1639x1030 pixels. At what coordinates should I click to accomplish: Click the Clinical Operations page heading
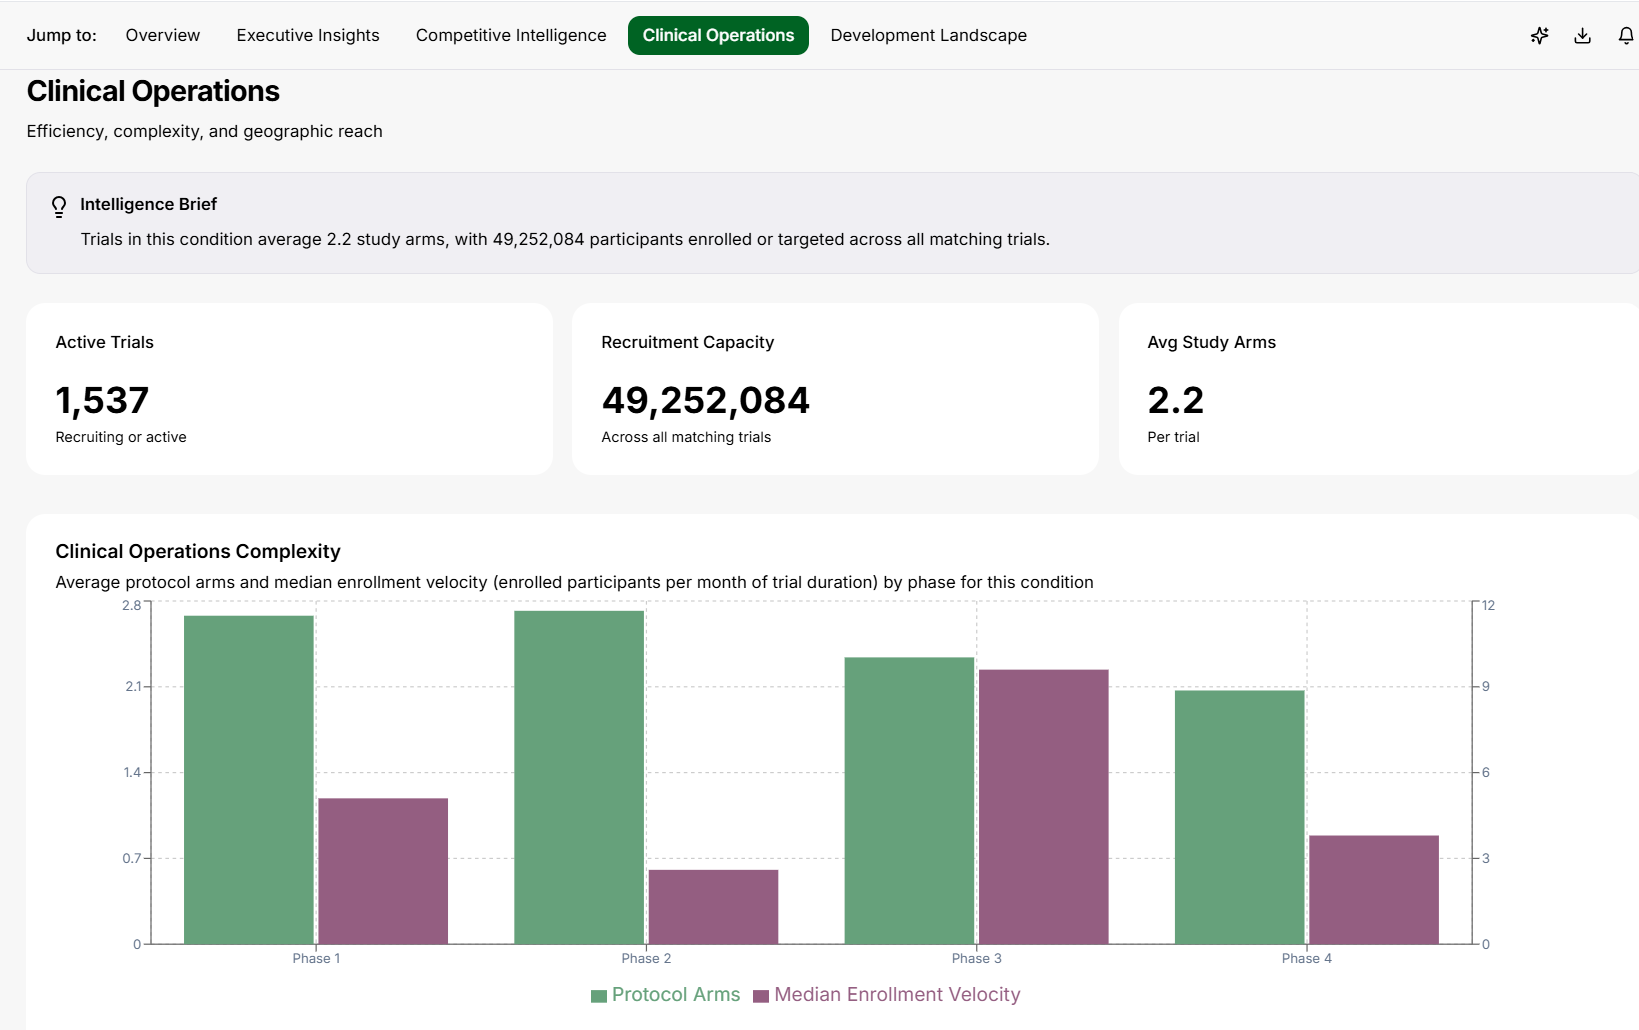tap(153, 91)
